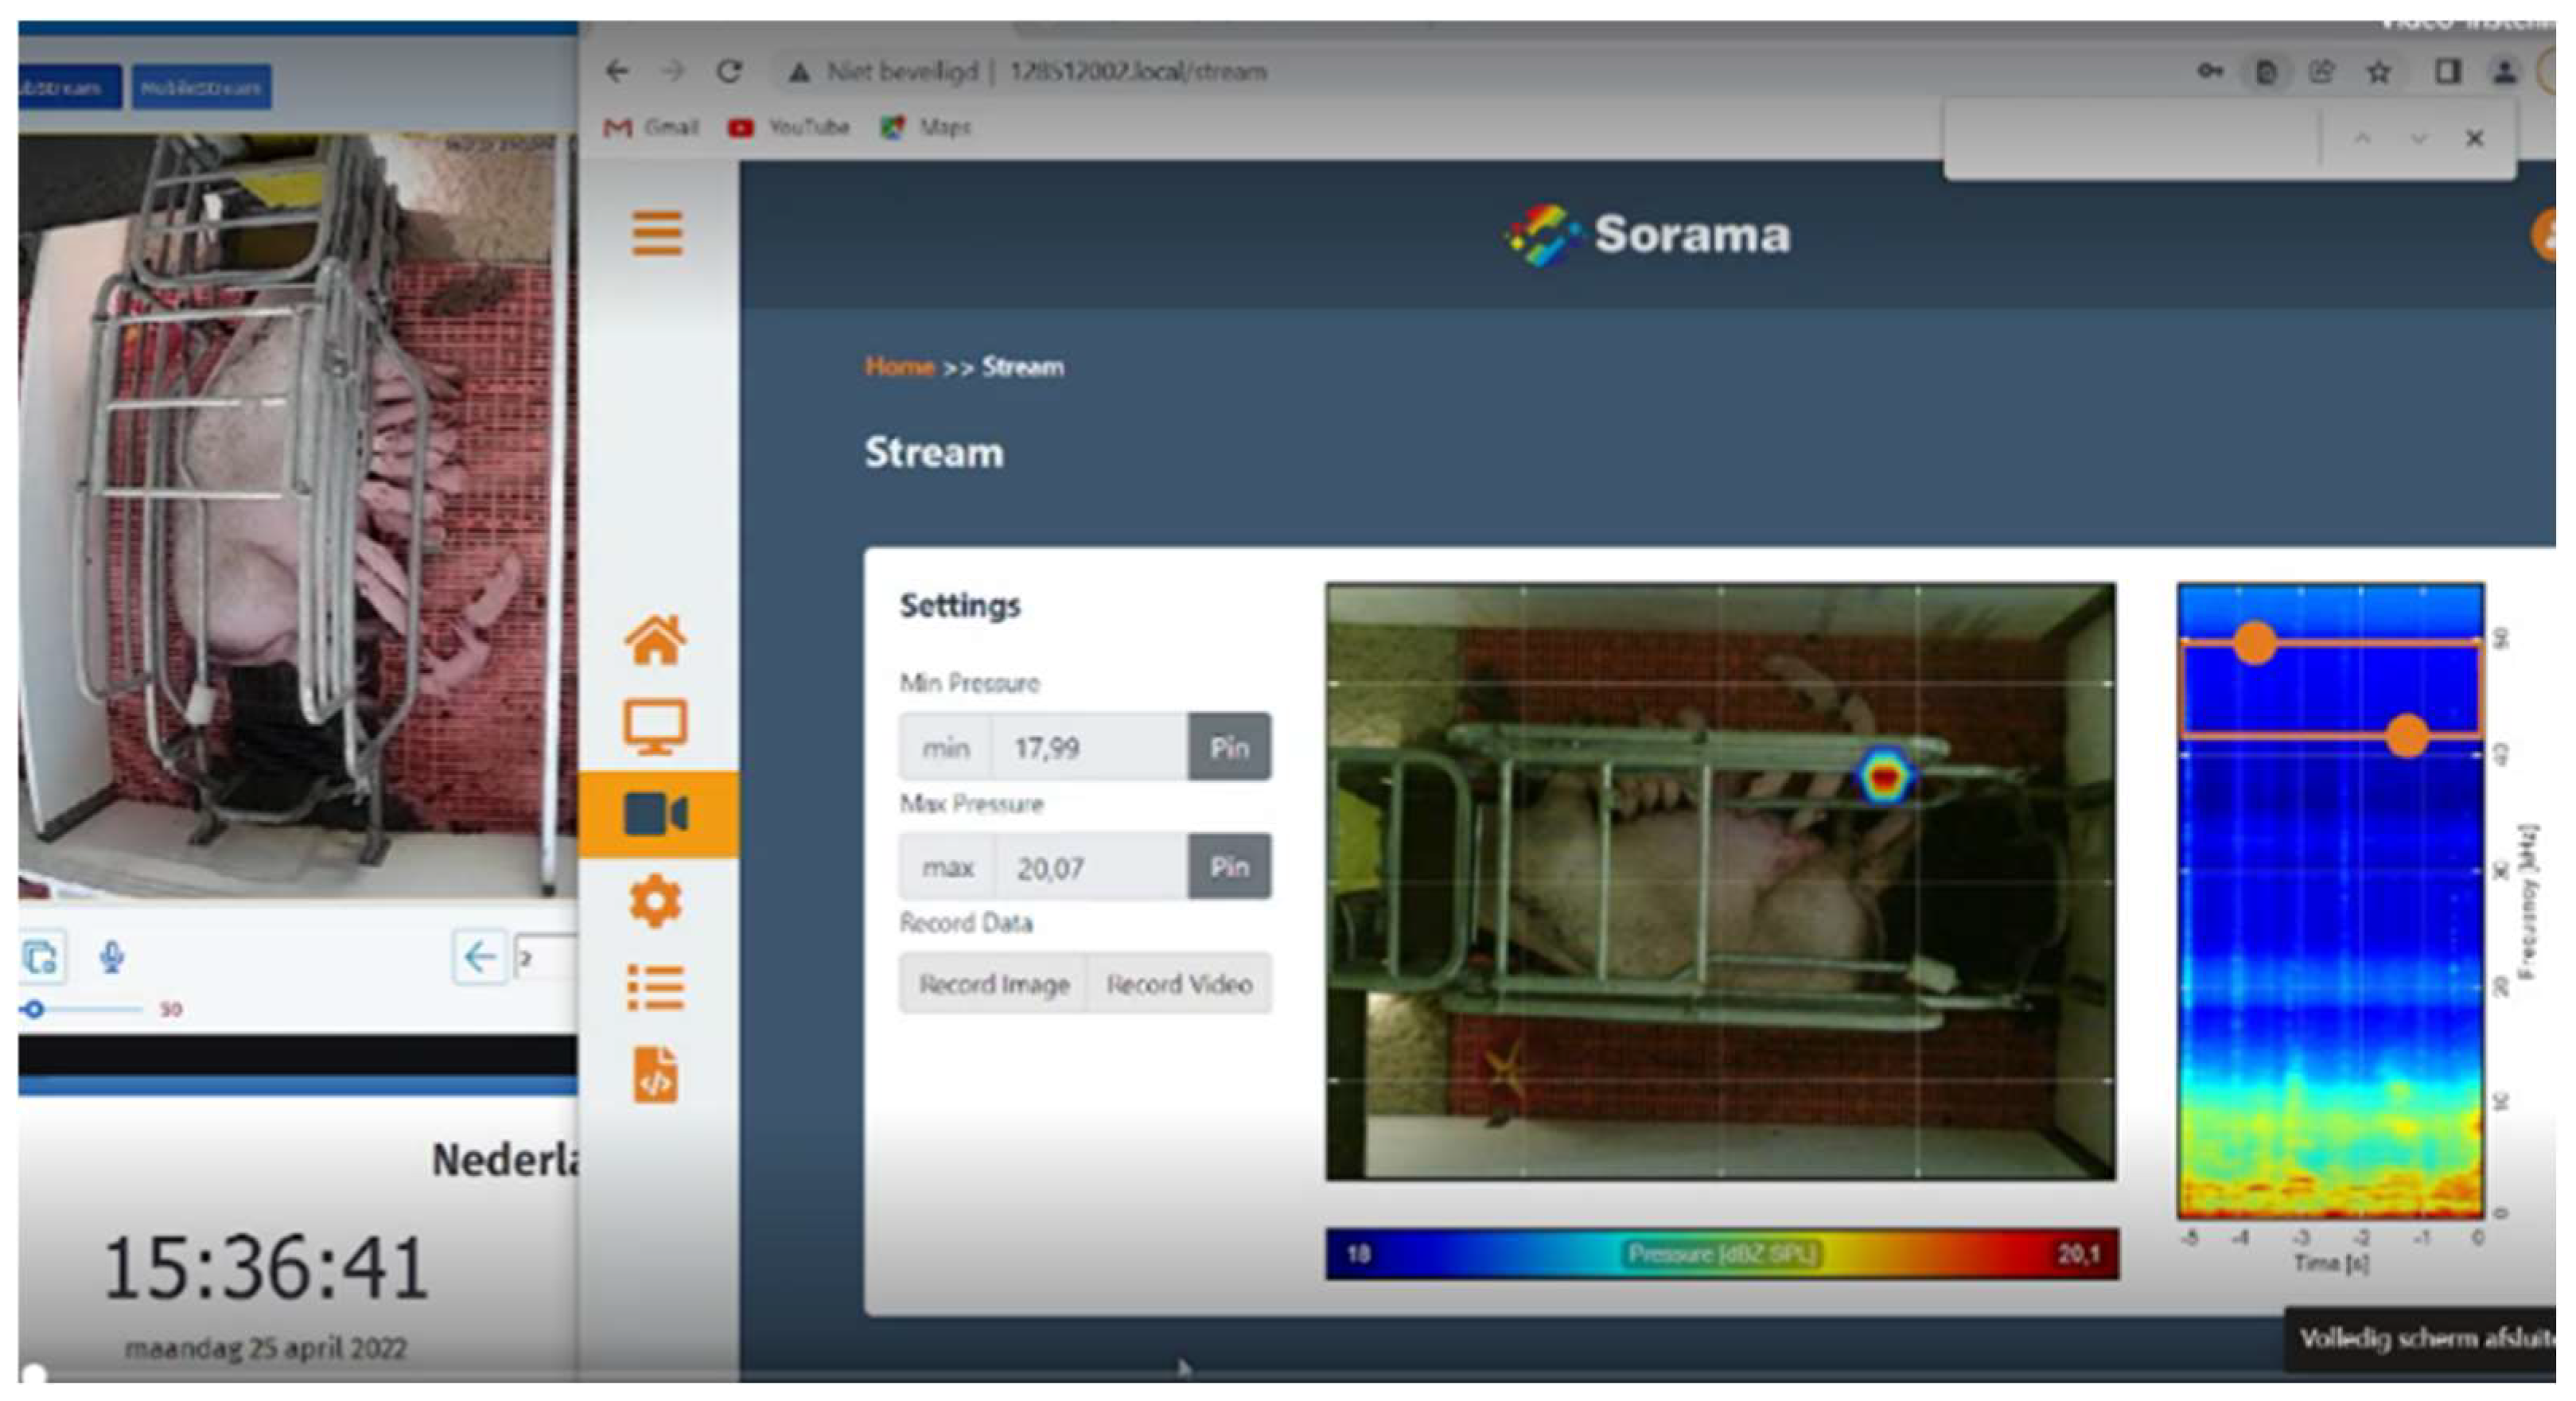Click the min pressure input field

1088,747
